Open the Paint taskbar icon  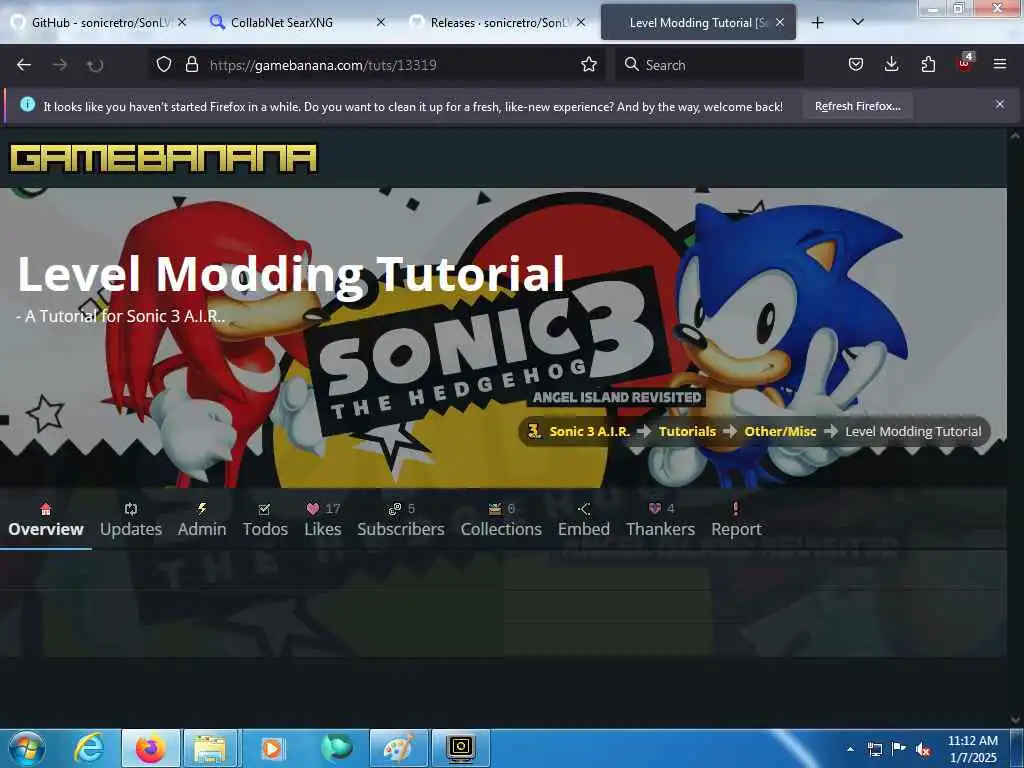point(398,748)
